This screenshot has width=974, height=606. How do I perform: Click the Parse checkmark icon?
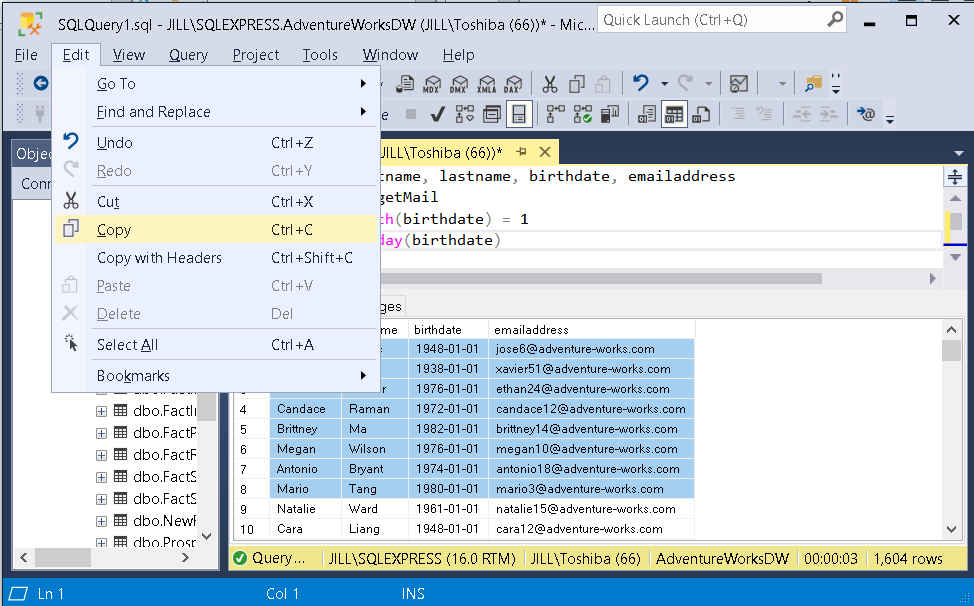(x=437, y=114)
